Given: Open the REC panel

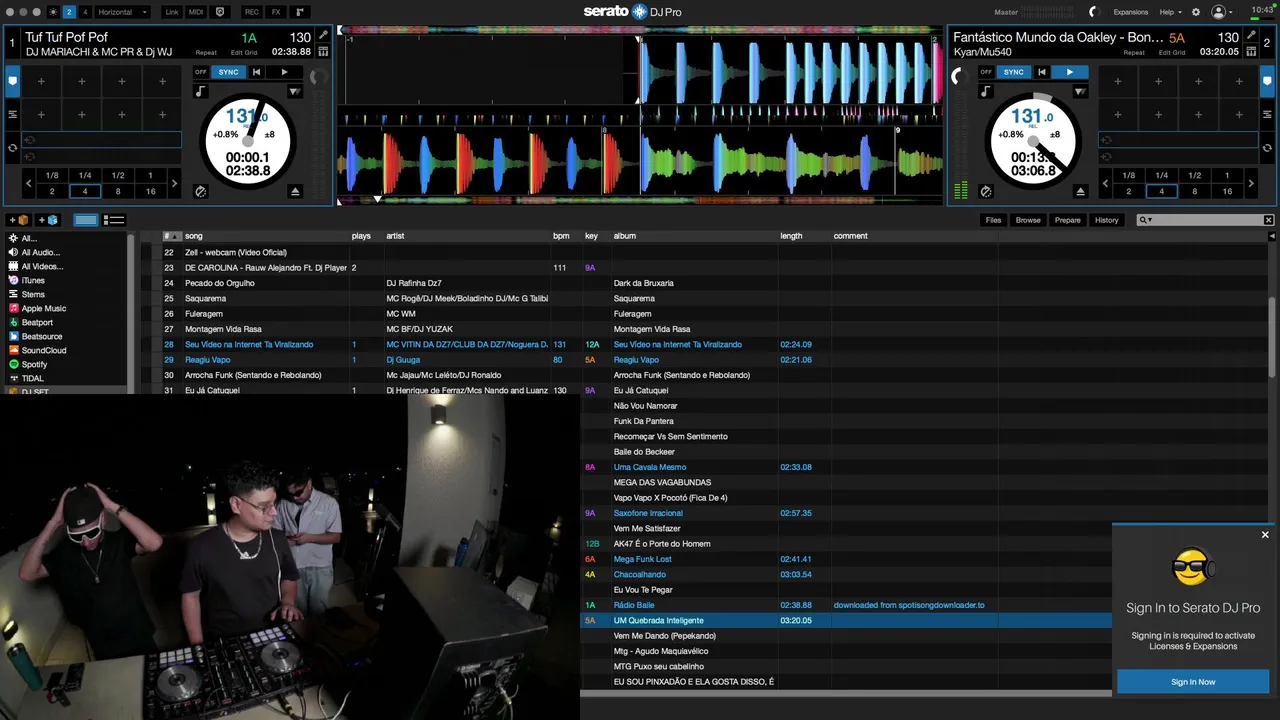Looking at the screenshot, I should [251, 12].
